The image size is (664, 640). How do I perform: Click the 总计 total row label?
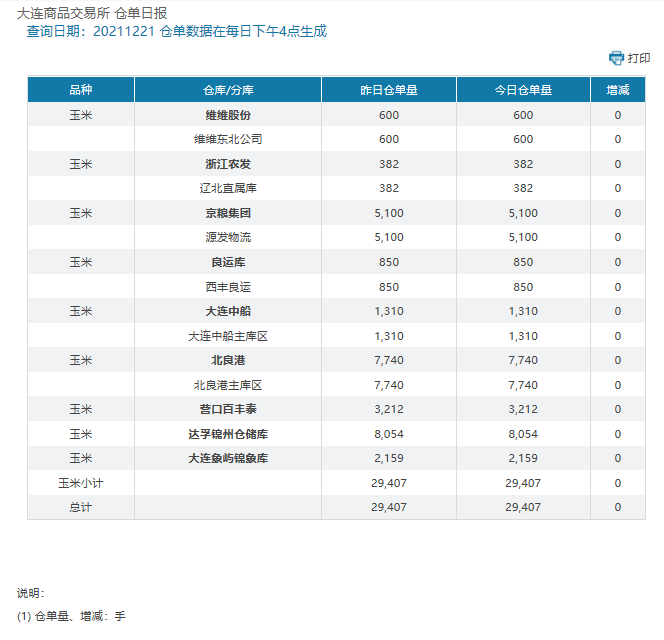click(80, 507)
